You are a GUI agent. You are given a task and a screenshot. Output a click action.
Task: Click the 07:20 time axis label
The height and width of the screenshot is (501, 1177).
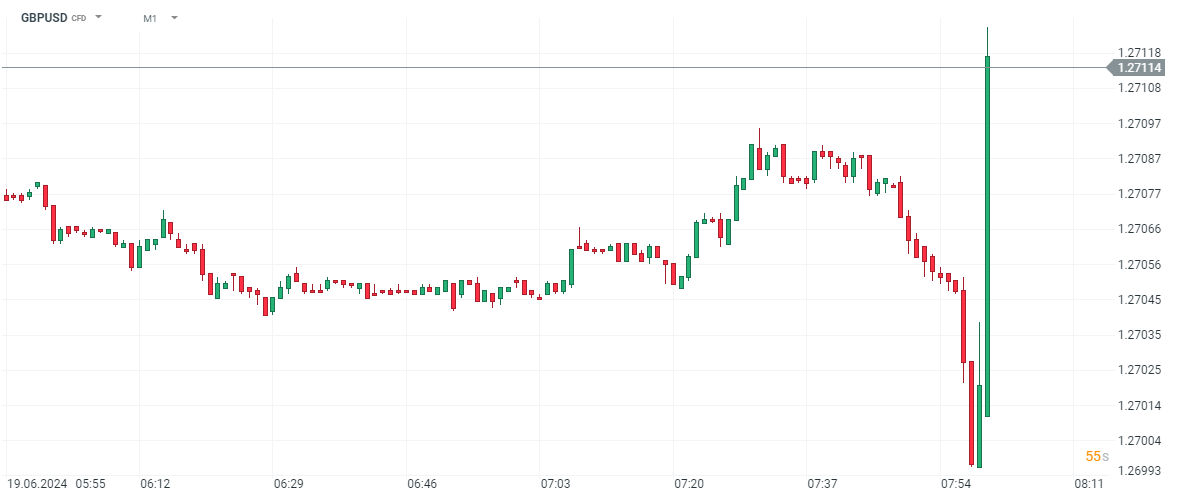click(689, 484)
